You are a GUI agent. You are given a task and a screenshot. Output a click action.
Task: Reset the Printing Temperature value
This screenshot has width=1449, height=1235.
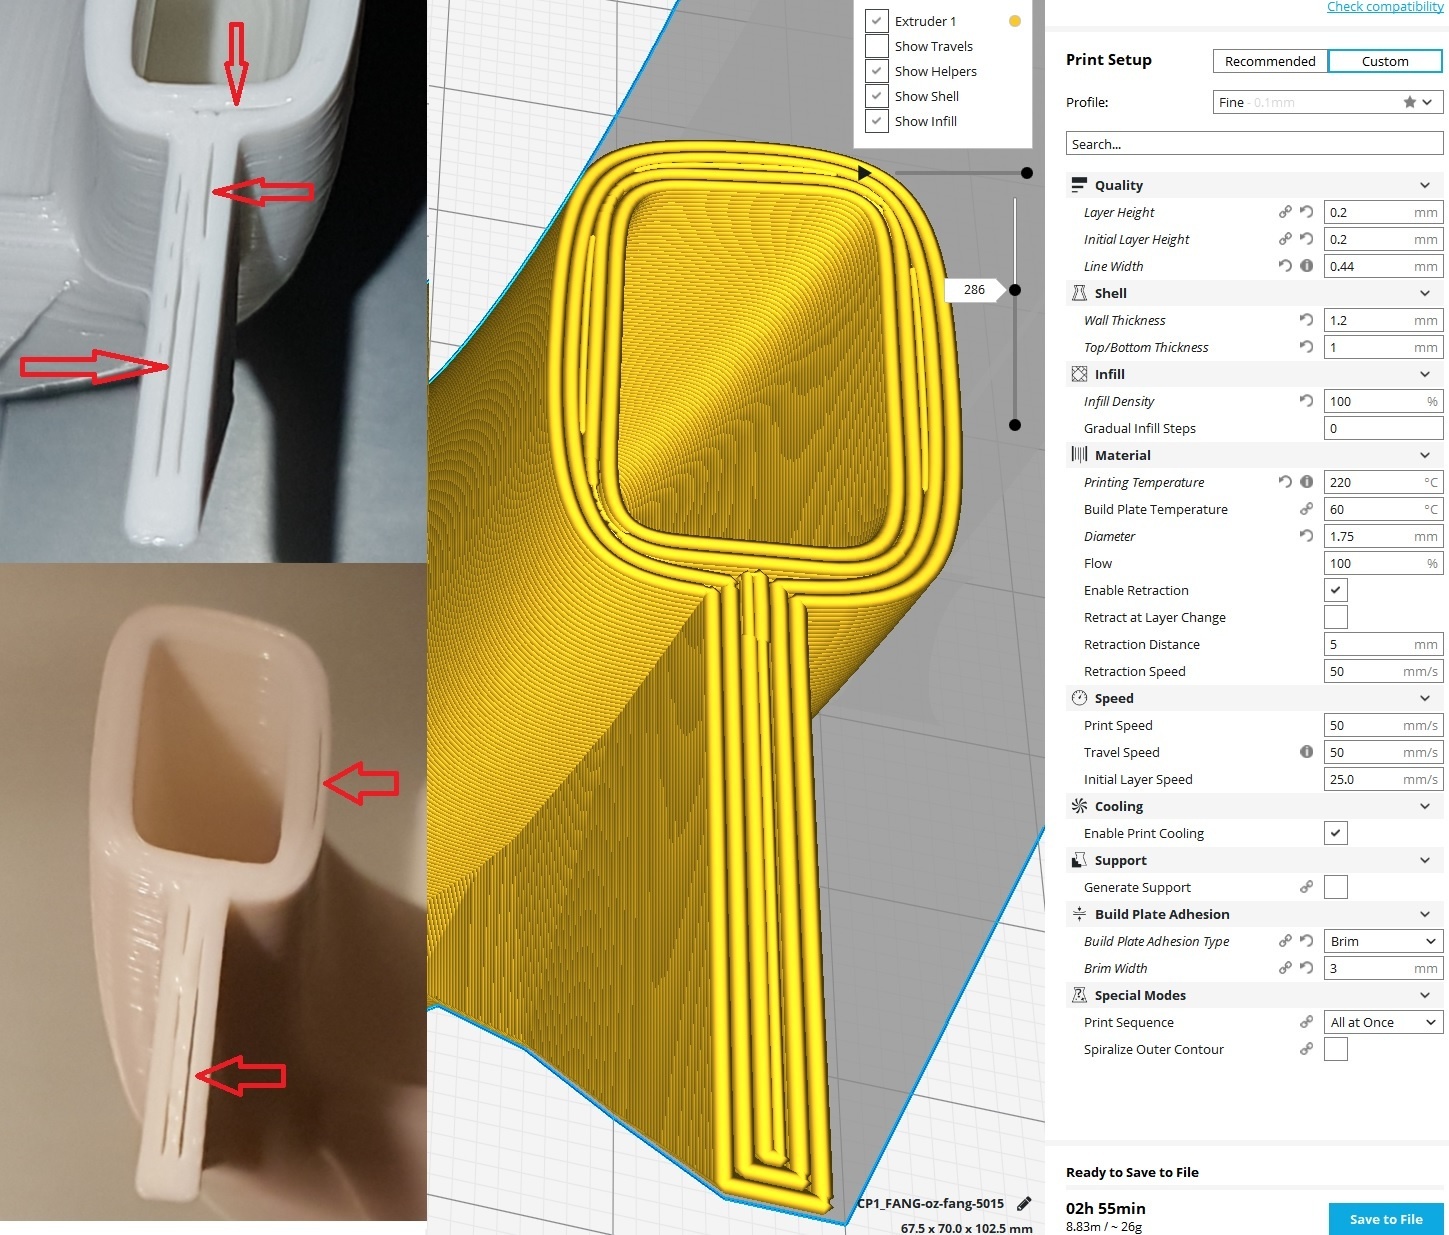pos(1285,482)
